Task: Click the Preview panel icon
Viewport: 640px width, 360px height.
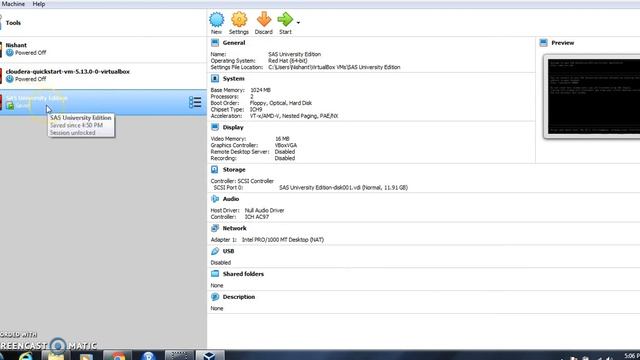Action: [544, 42]
